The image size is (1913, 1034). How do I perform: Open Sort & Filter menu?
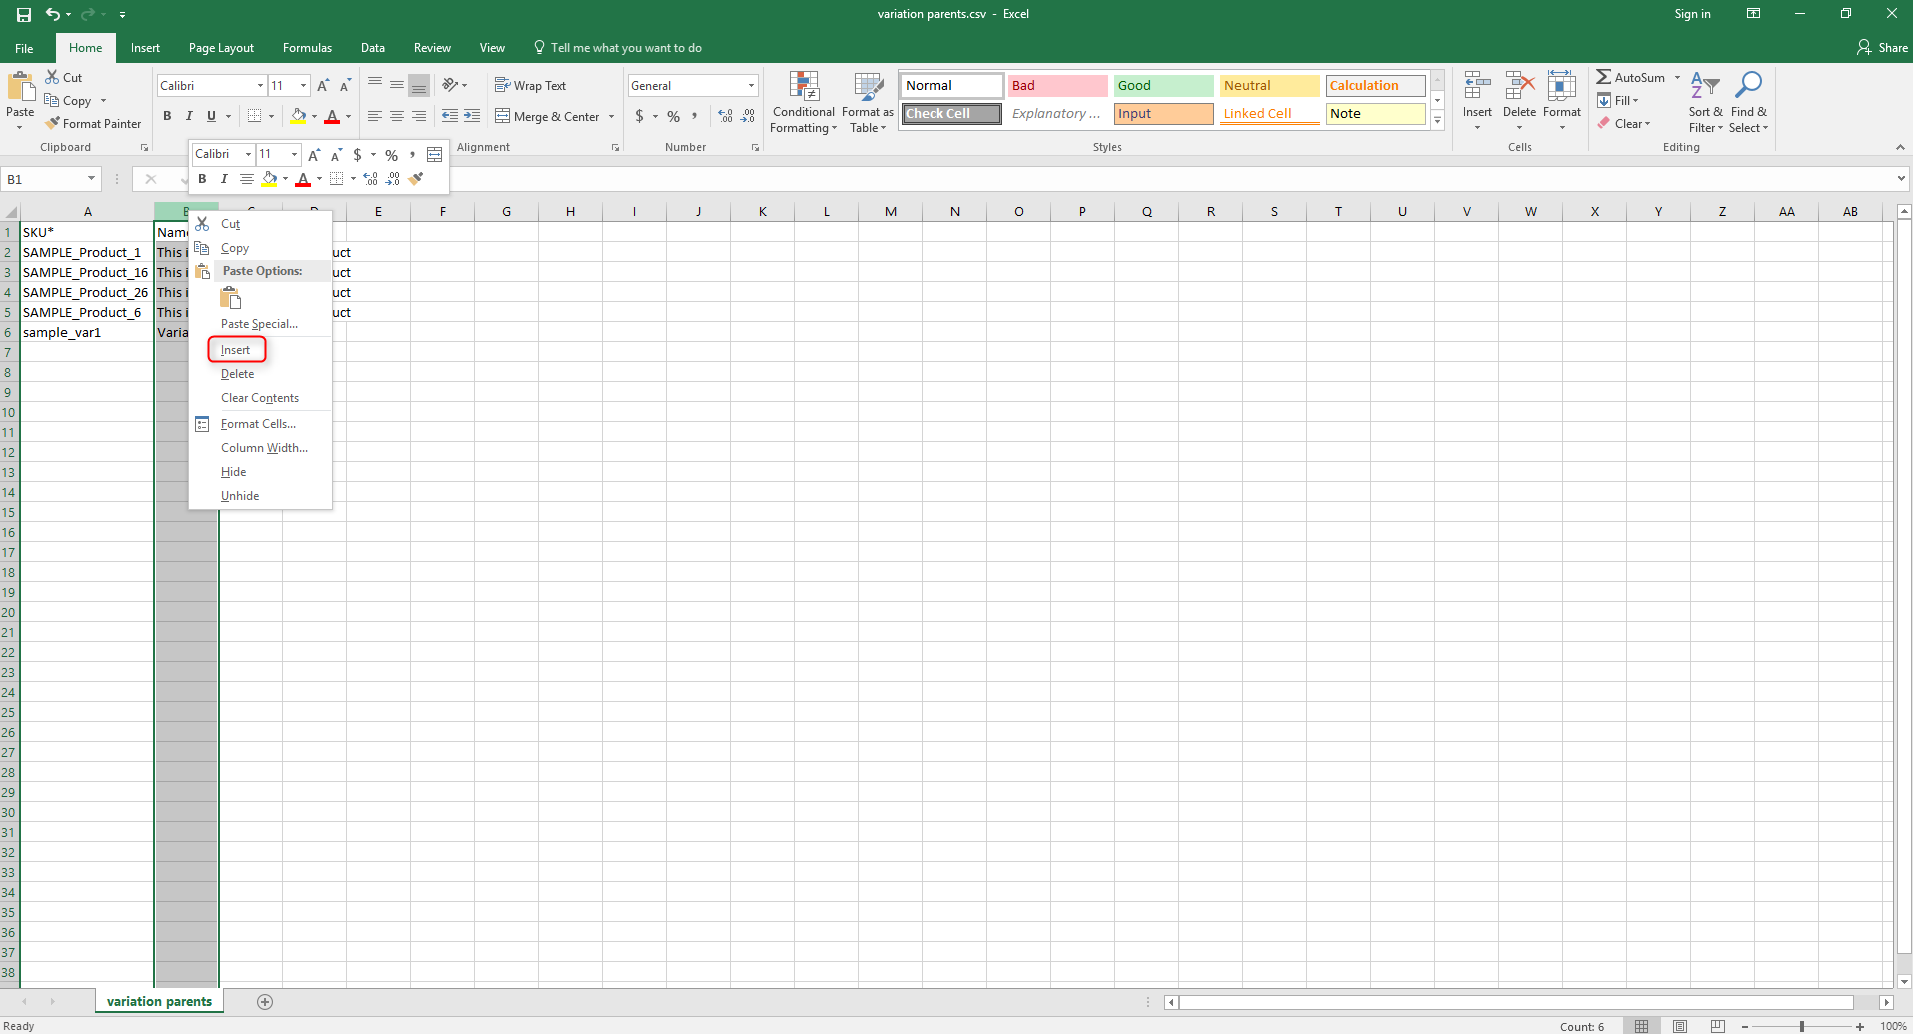1706,102
